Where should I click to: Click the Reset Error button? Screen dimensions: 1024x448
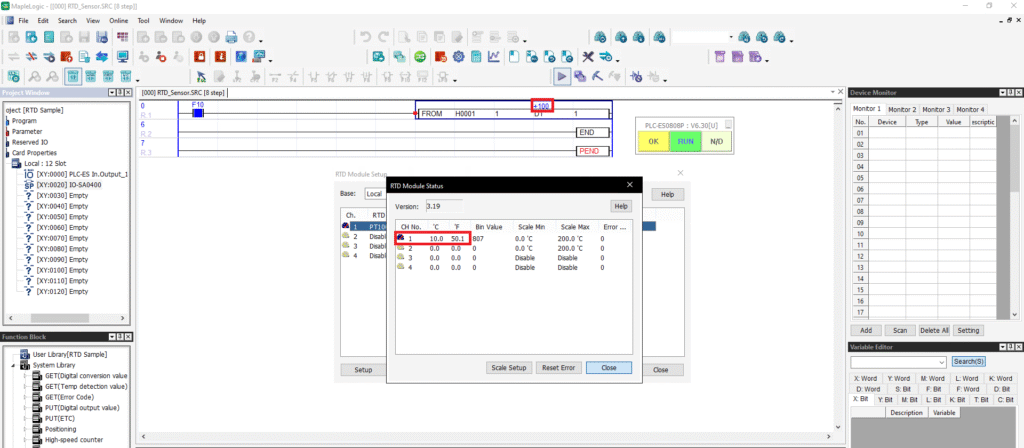558,368
